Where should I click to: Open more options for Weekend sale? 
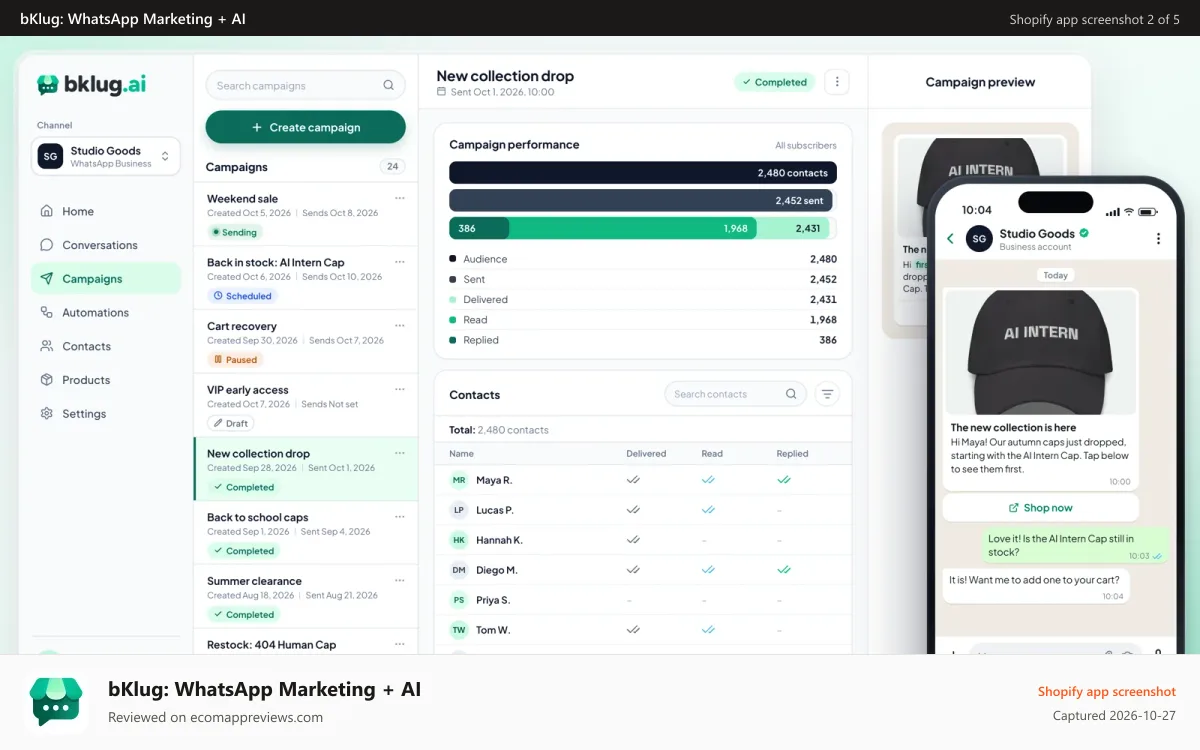(400, 198)
